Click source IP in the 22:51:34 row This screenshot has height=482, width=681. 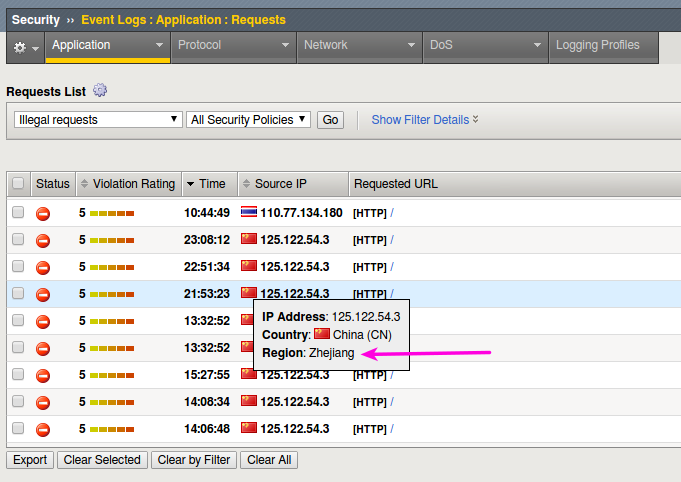295,267
